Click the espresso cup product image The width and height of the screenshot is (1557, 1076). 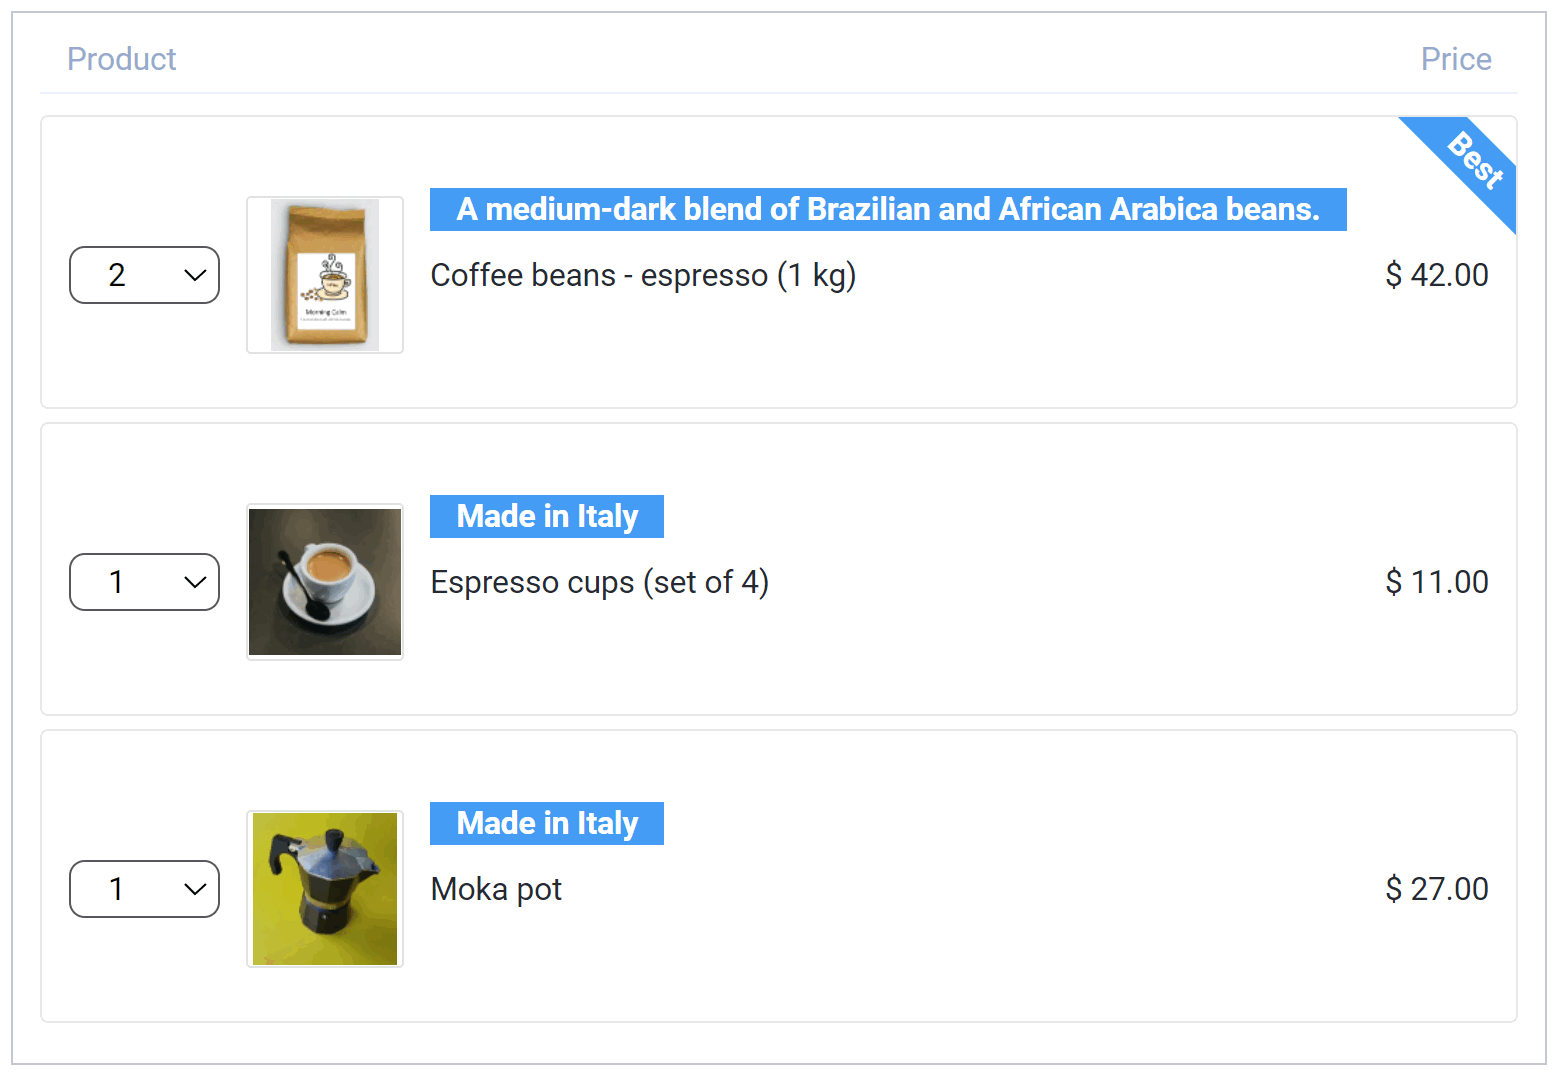[325, 582]
